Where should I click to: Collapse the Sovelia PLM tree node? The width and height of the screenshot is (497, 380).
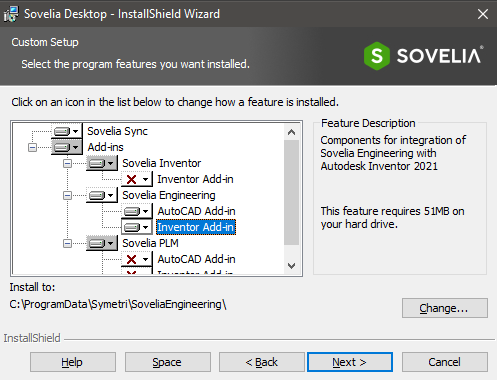tap(67, 244)
